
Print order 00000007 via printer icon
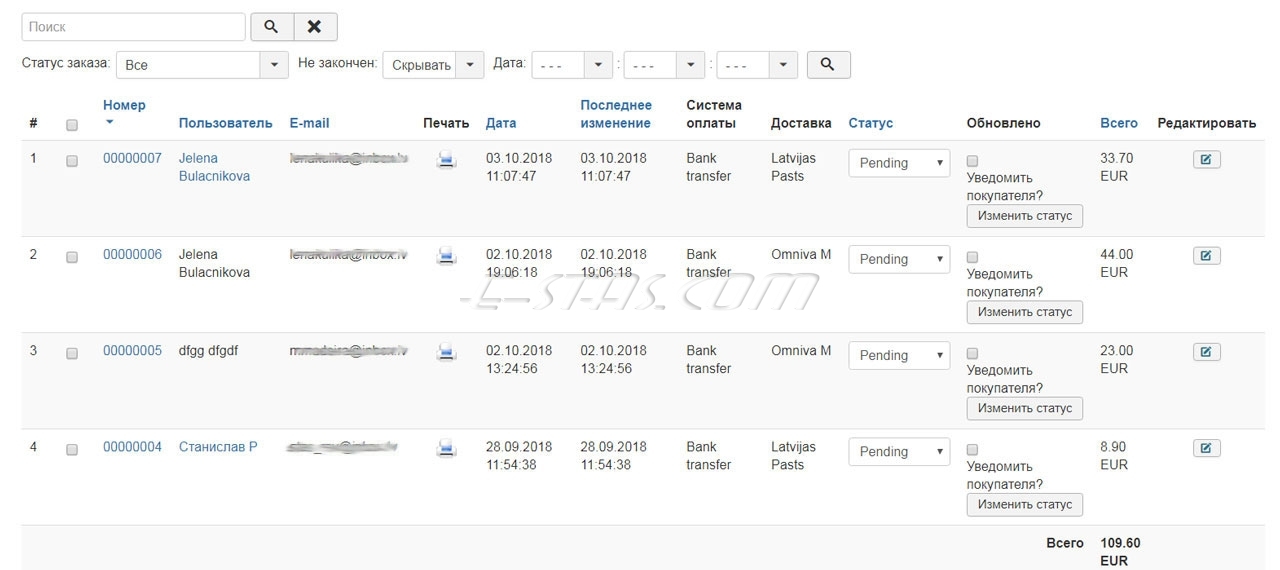447,160
